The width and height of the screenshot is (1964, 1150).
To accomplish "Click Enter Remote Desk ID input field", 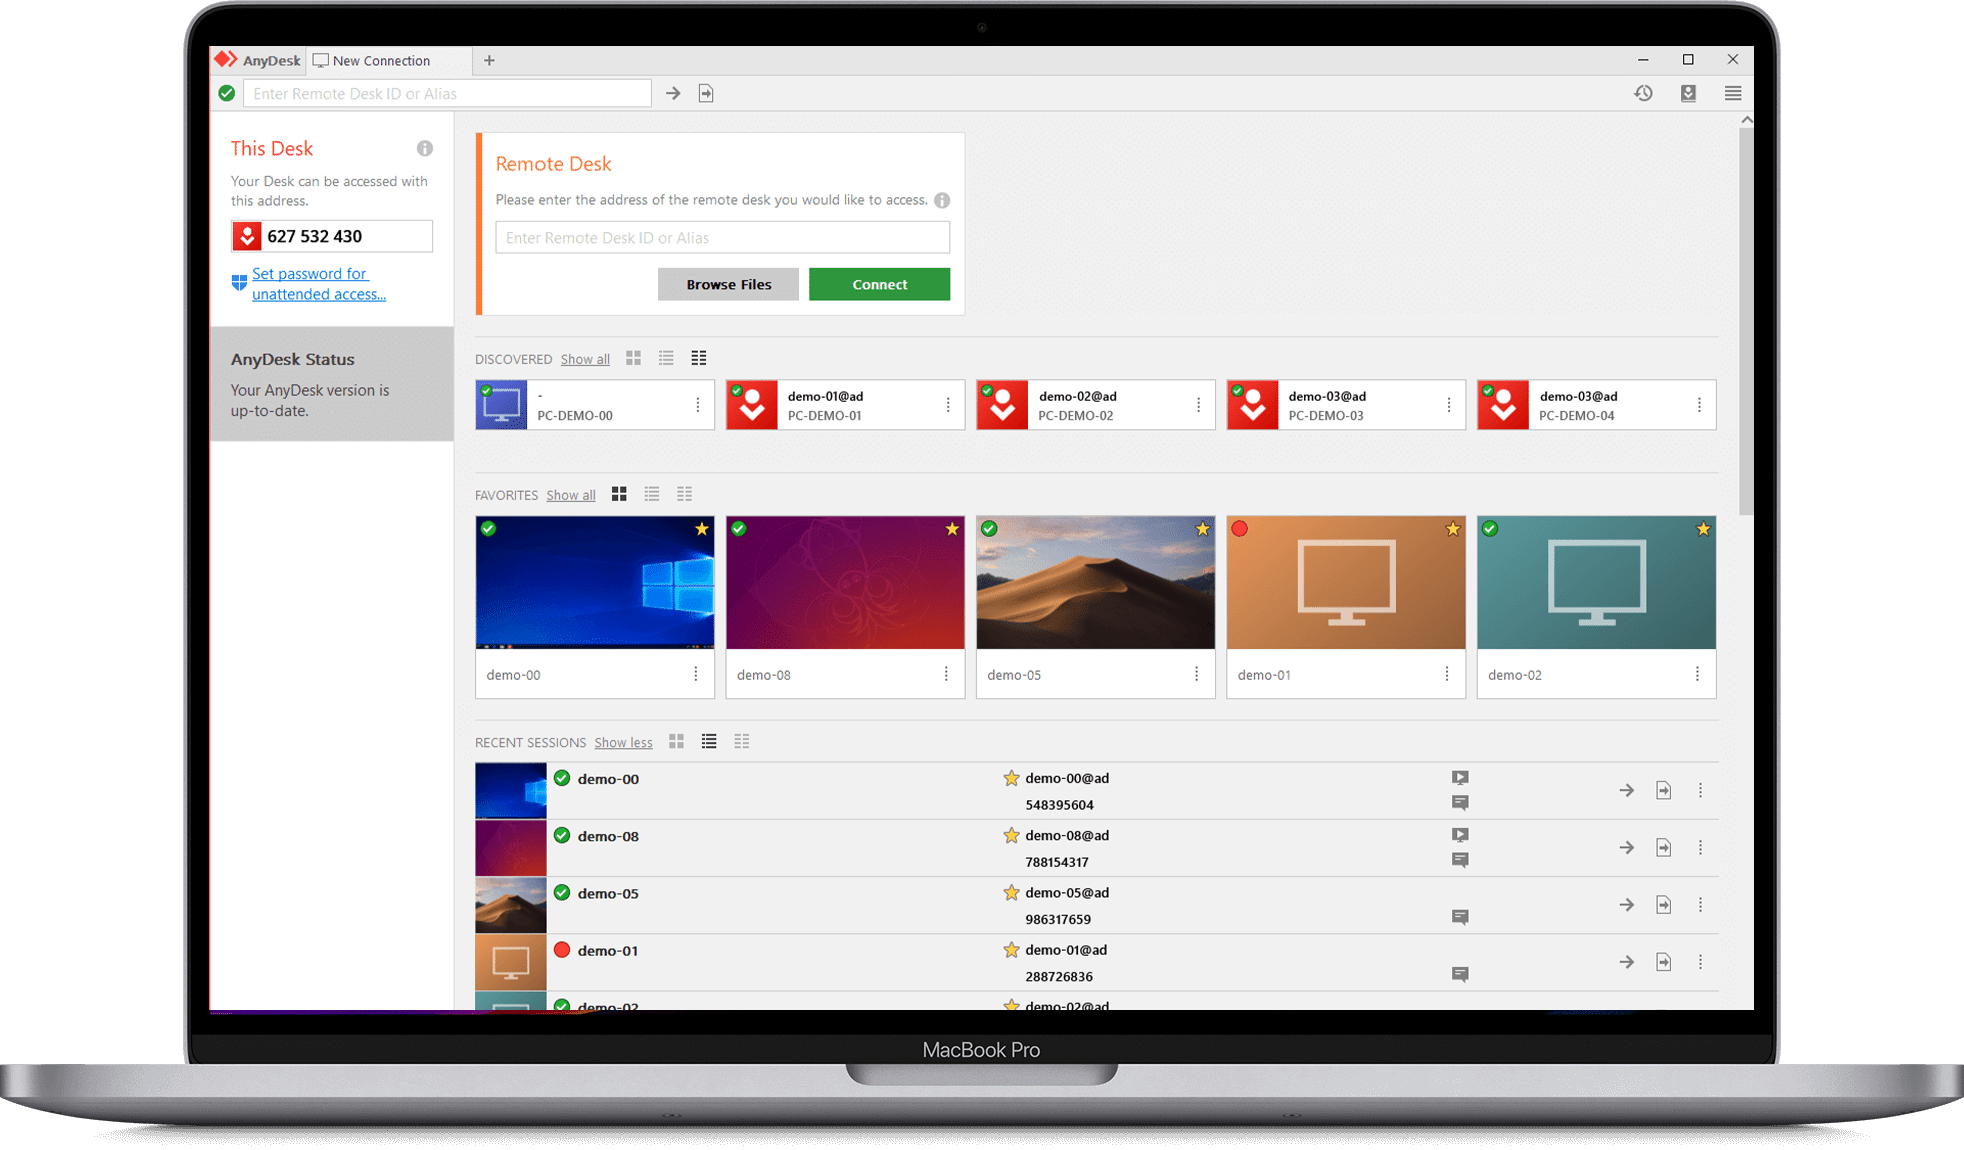I will tap(721, 238).
